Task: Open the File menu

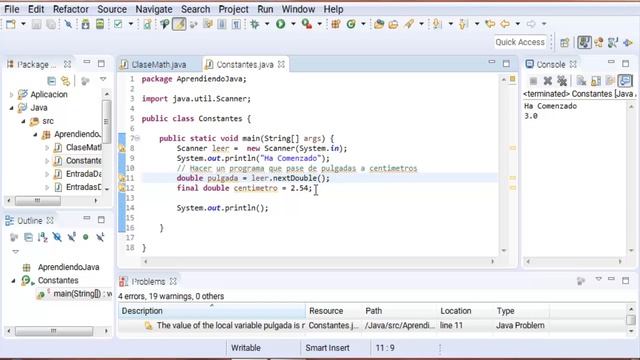Action: coord(11,9)
